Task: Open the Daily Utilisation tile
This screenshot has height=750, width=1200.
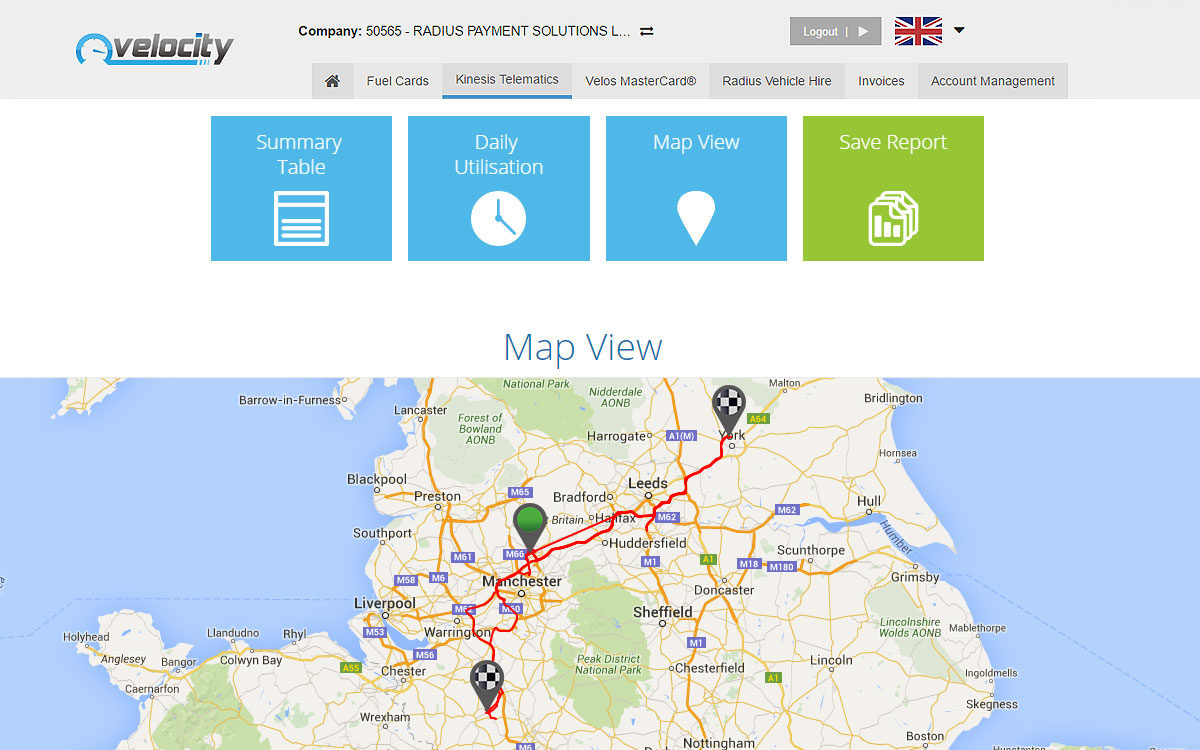Action: click(499, 188)
